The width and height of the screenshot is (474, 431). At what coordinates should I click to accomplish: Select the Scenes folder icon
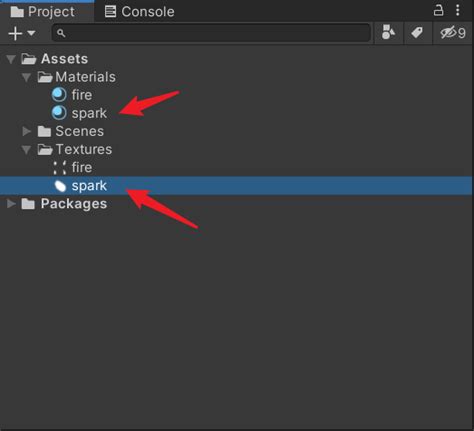click(44, 131)
